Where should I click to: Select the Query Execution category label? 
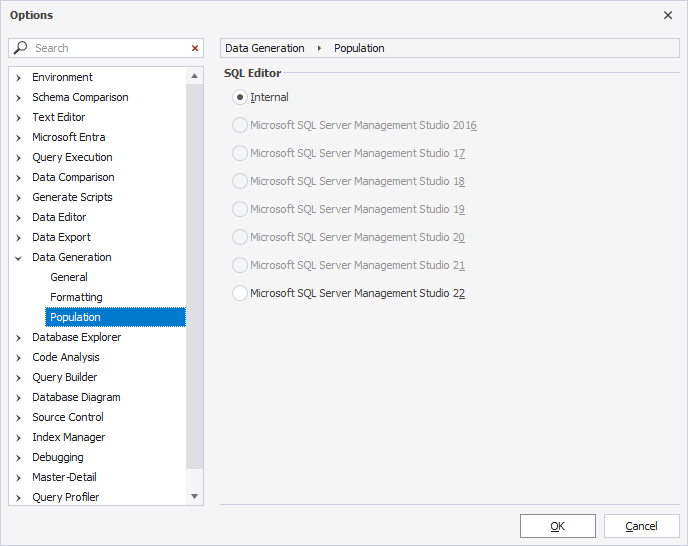coord(72,157)
